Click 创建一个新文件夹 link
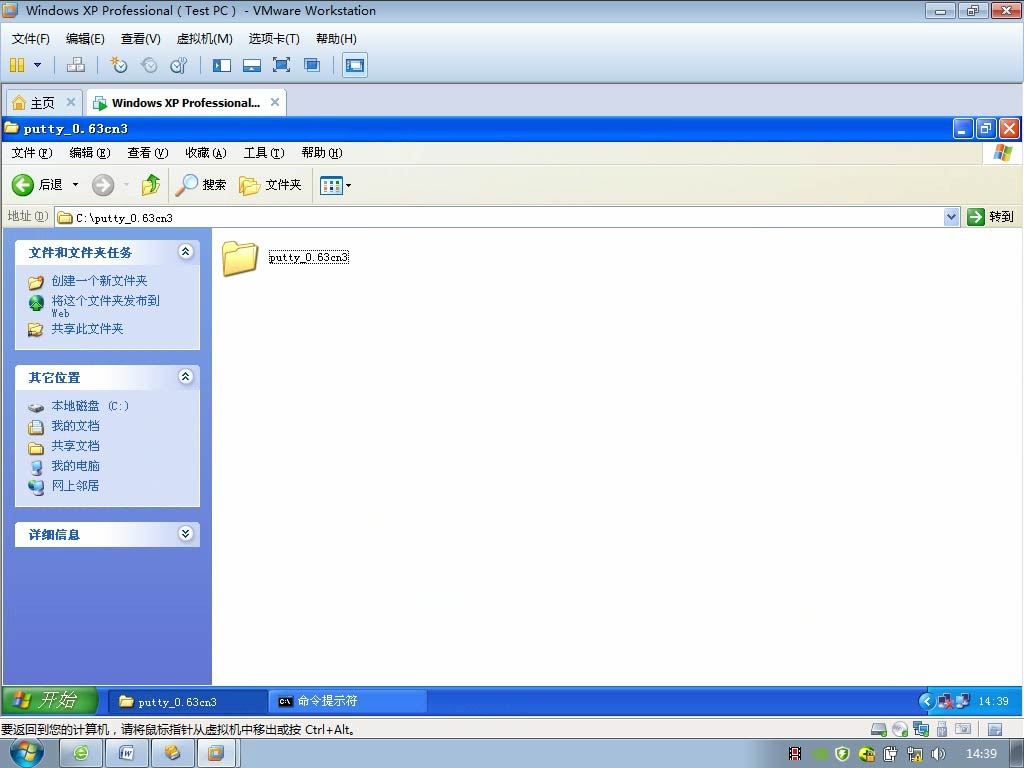The height and width of the screenshot is (768, 1024). point(99,281)
